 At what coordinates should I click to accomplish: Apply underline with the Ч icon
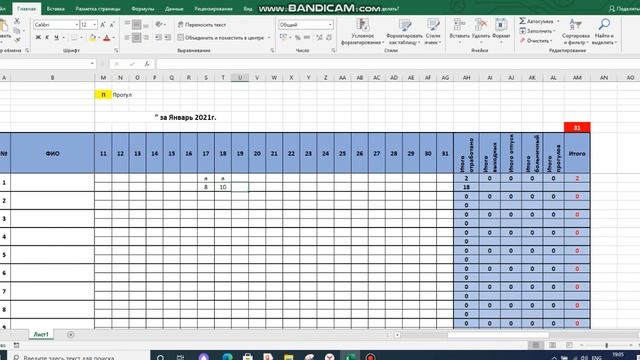pos(56,38)
